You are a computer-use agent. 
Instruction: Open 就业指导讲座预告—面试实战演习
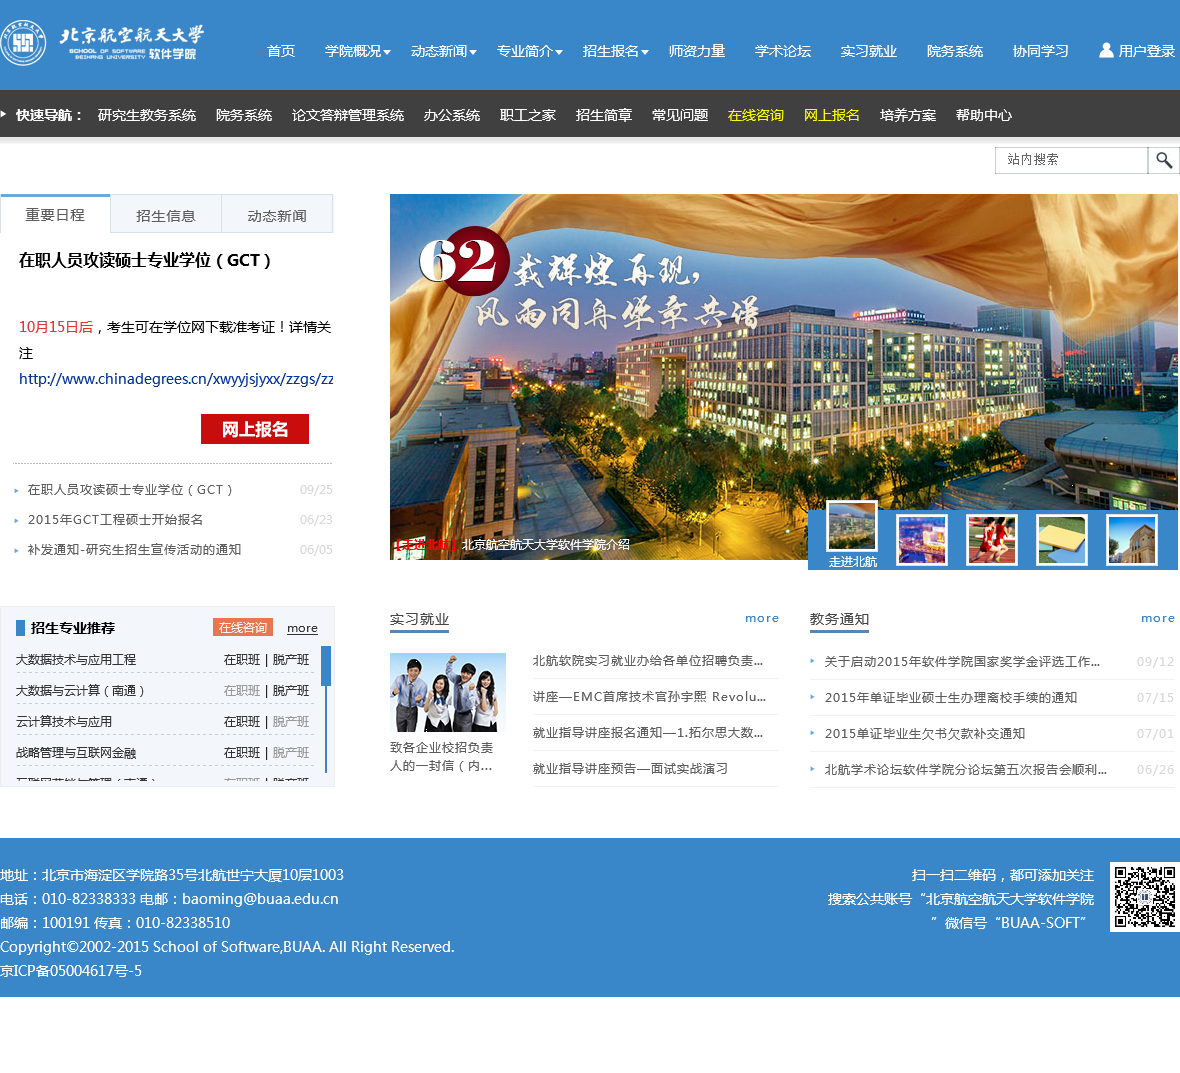coord(630,769)
